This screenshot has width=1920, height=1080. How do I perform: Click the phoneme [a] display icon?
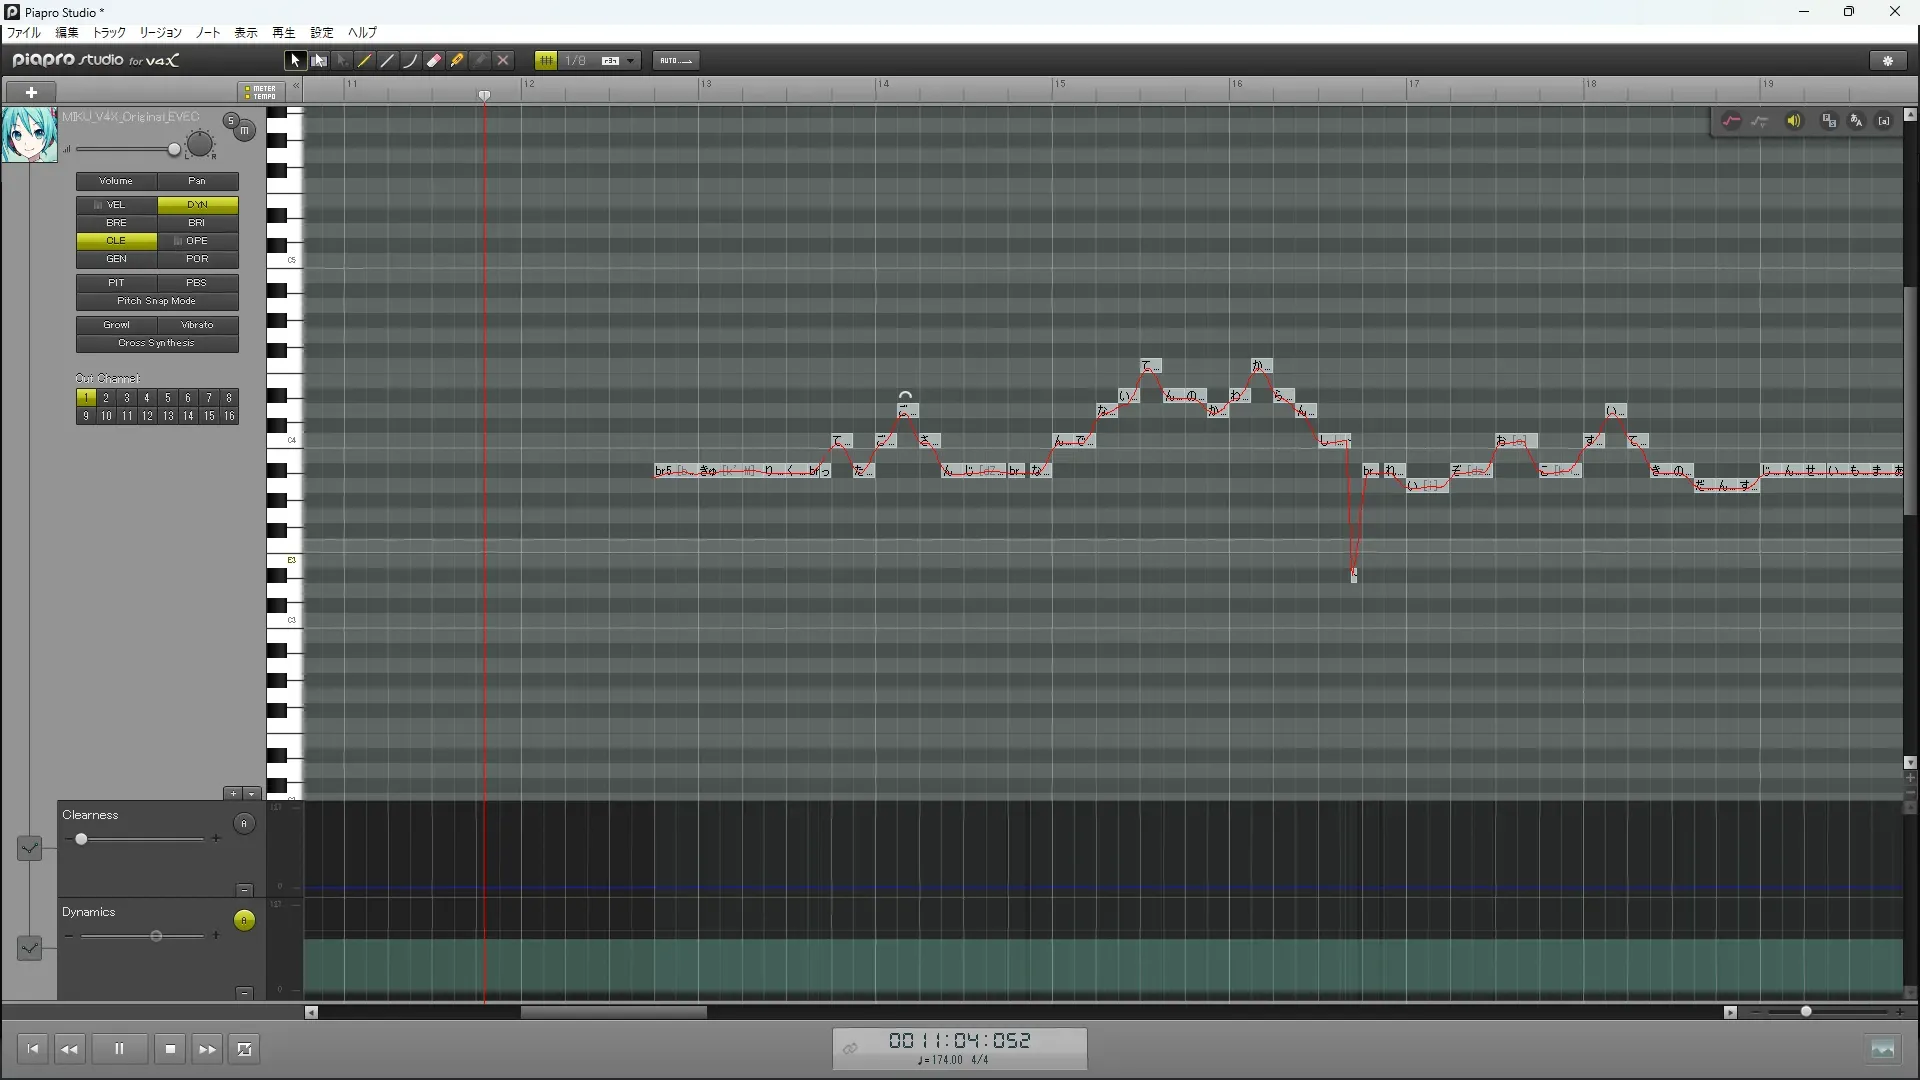(x=1884, y=121)
